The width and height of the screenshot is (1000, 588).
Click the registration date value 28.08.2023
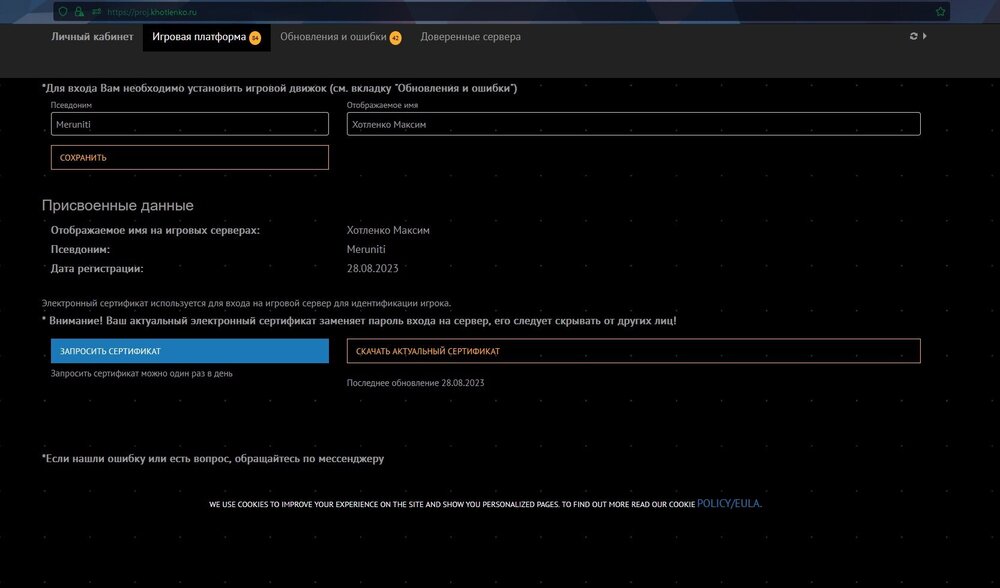click(372, 268)
